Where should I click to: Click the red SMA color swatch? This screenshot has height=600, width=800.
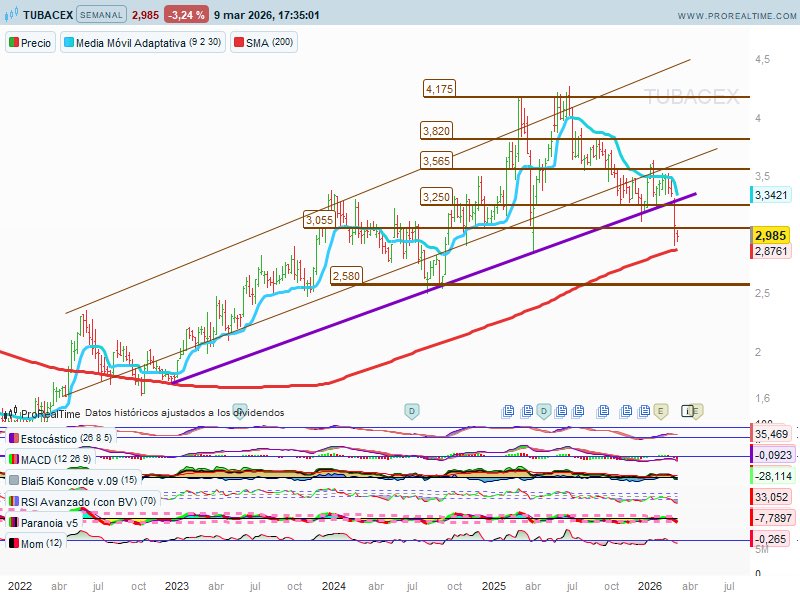point(239,42)
